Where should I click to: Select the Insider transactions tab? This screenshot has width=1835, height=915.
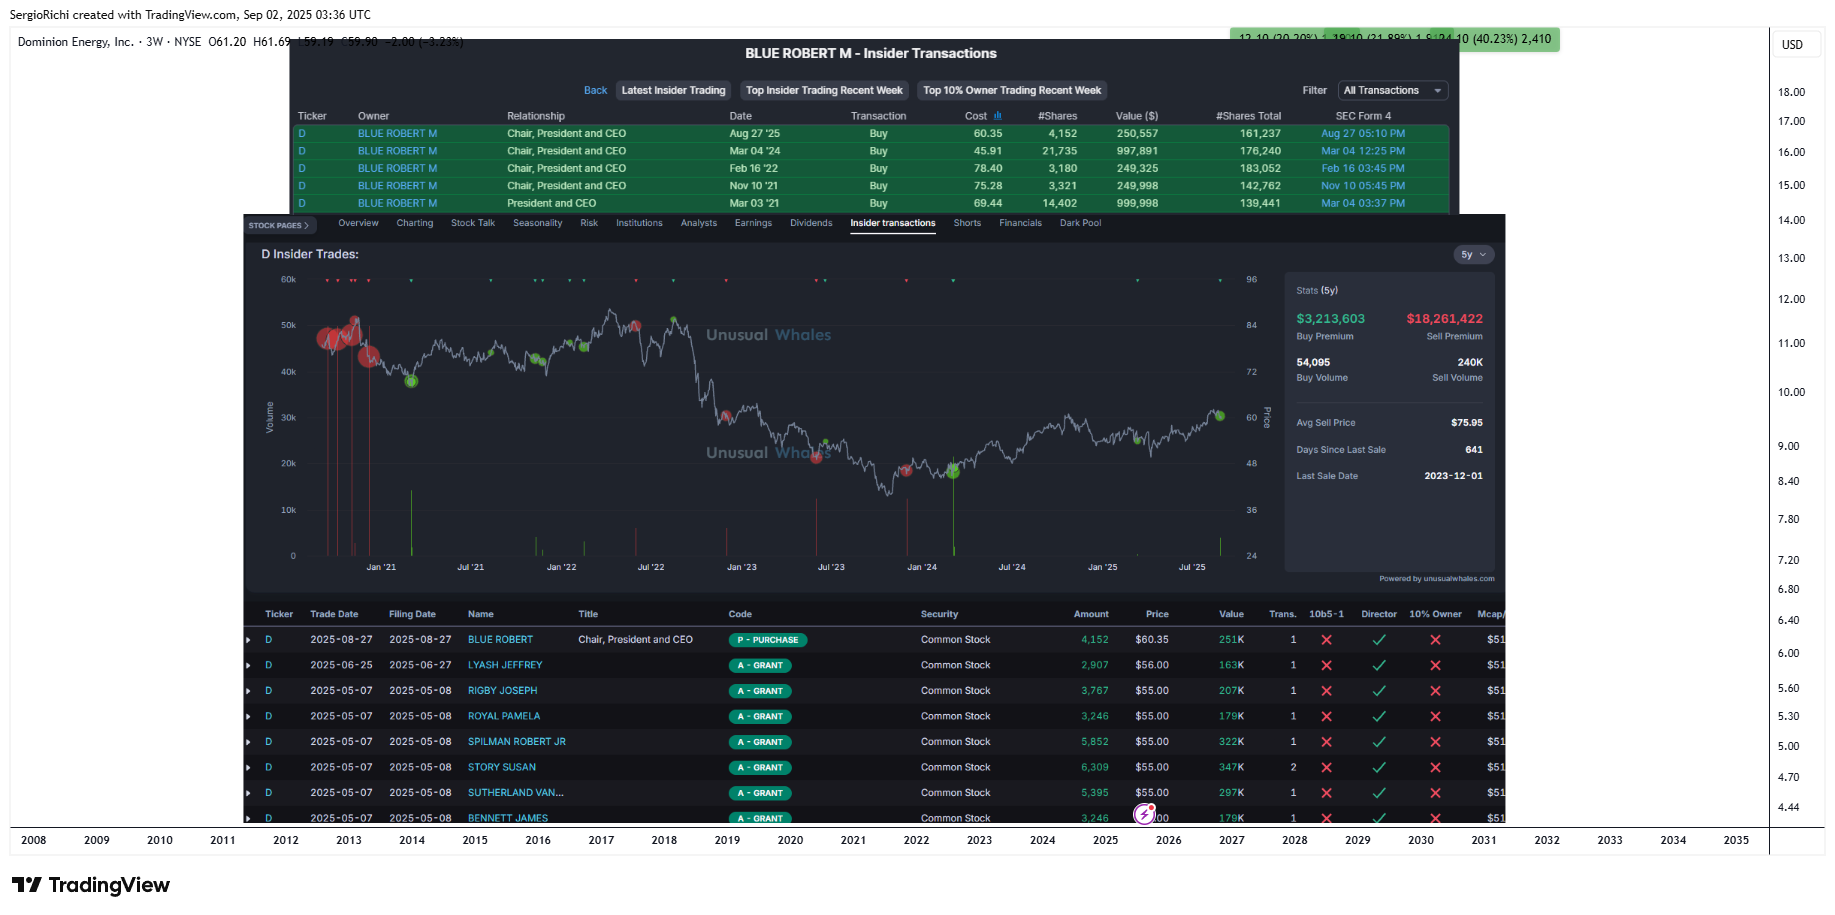tap(893, 223)
